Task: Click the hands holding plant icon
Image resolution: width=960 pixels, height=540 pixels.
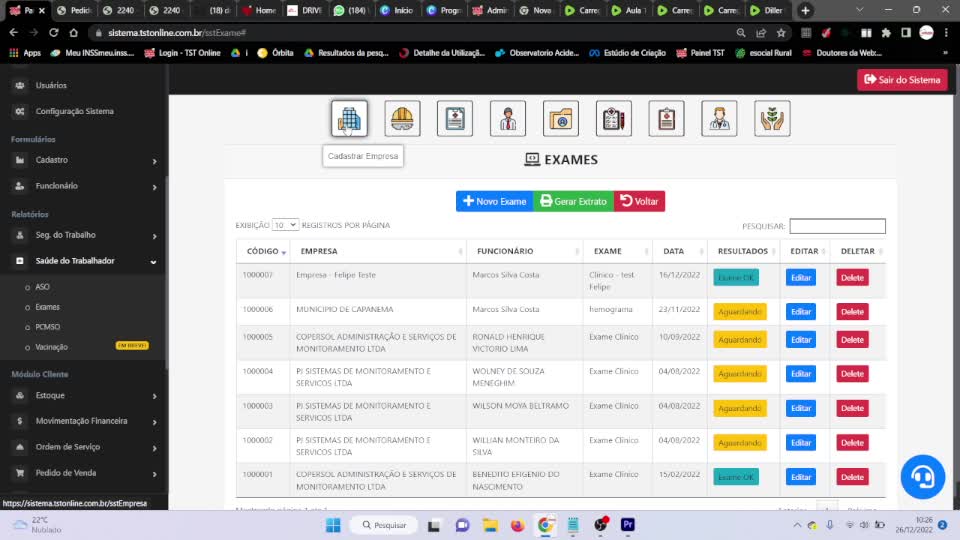Action: 772,118
